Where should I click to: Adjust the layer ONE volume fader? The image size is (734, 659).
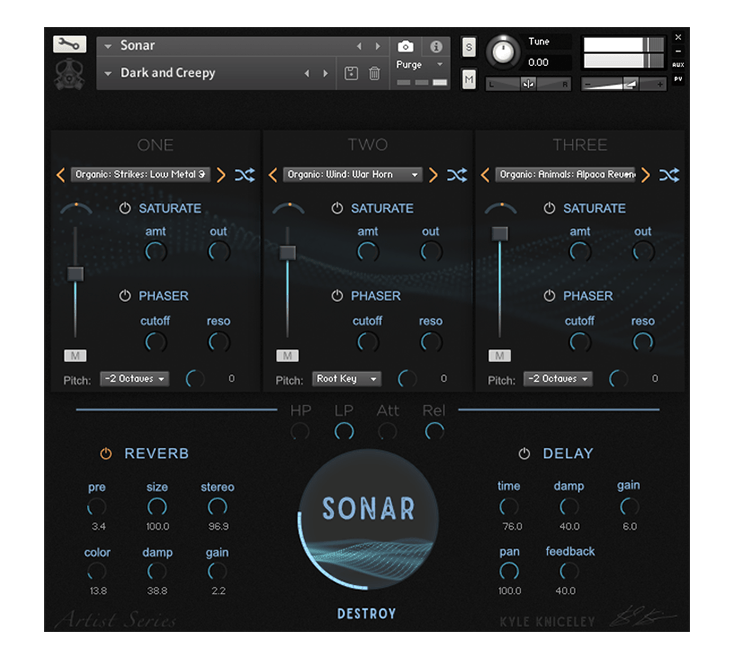coord(75,274)
